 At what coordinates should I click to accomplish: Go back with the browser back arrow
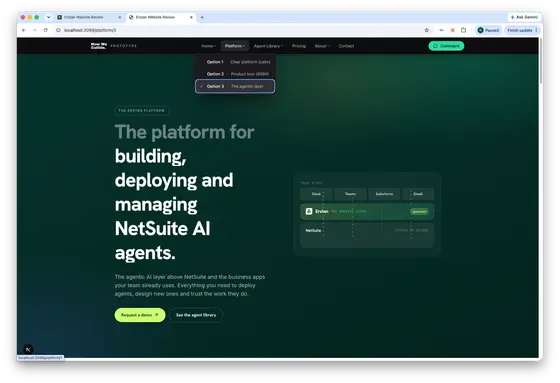(x=24, y=30)
